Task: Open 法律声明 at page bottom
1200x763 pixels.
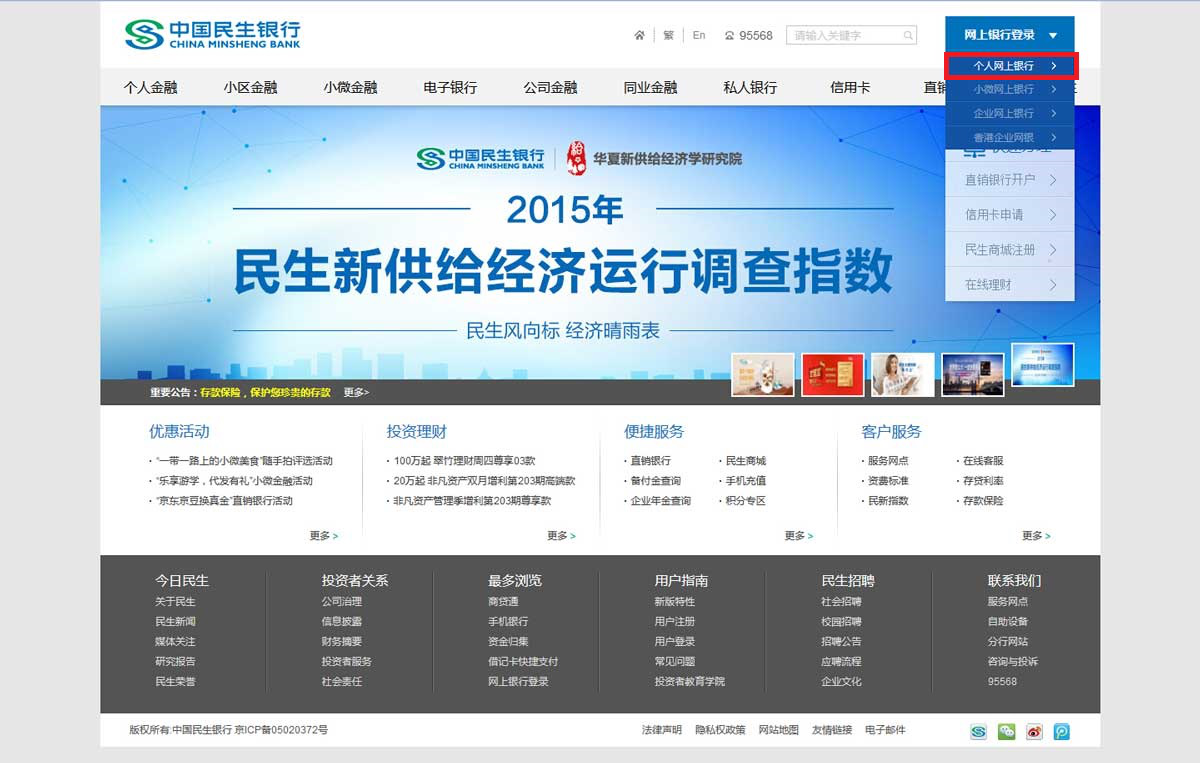Action: (x=662, y=730)
